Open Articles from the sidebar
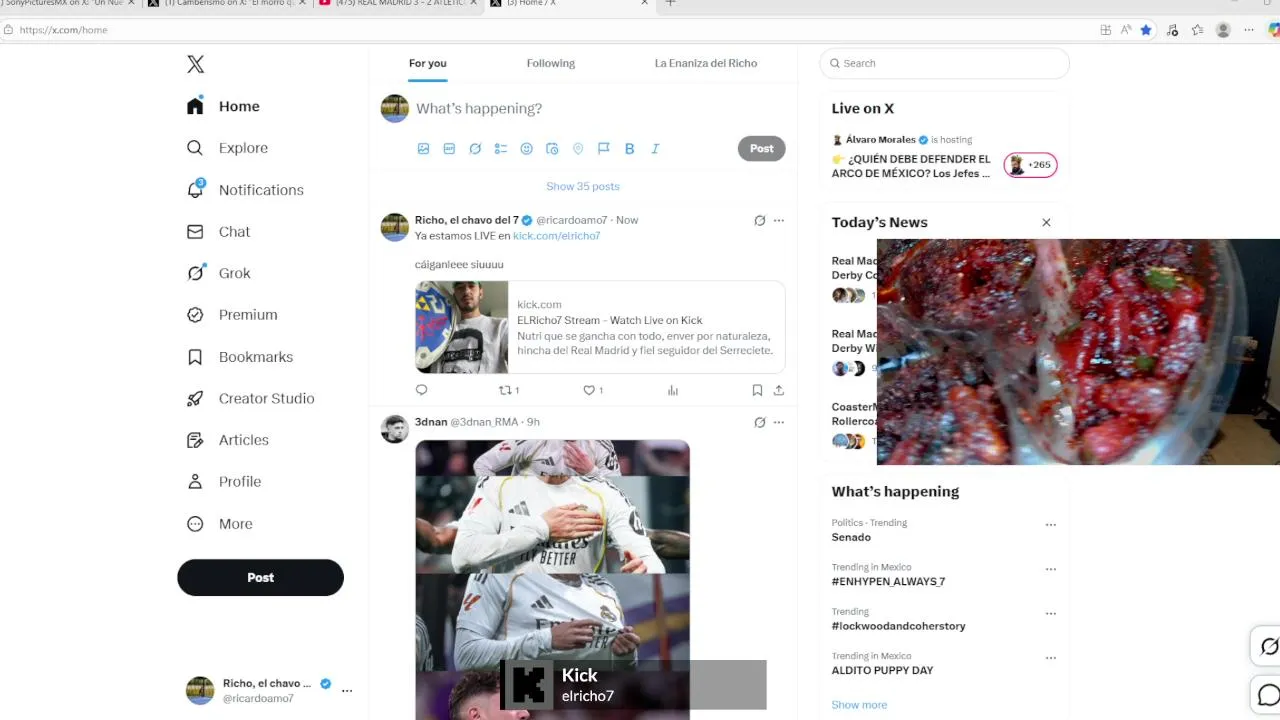The image size is (1280, 720). [227, 440]
